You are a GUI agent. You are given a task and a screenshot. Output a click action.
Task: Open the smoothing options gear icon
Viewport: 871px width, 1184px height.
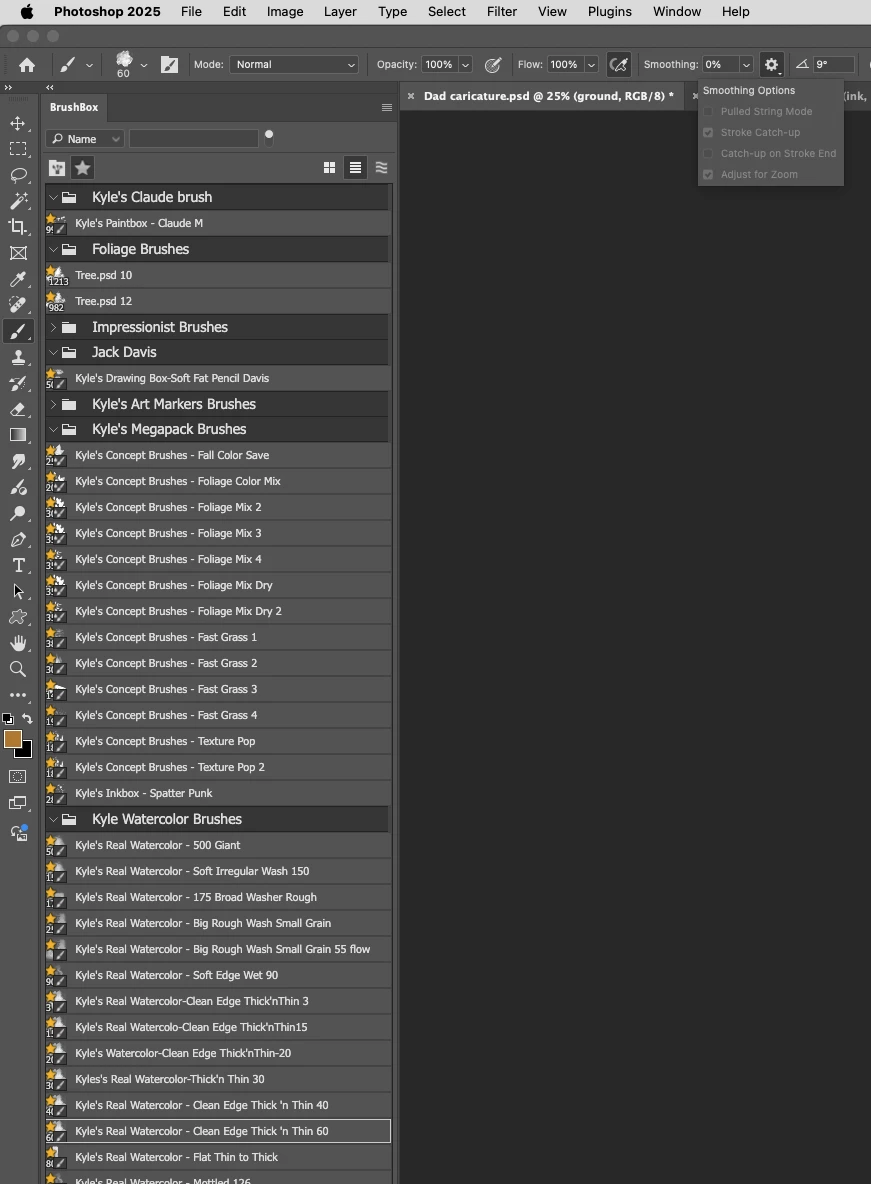(771, 65)
